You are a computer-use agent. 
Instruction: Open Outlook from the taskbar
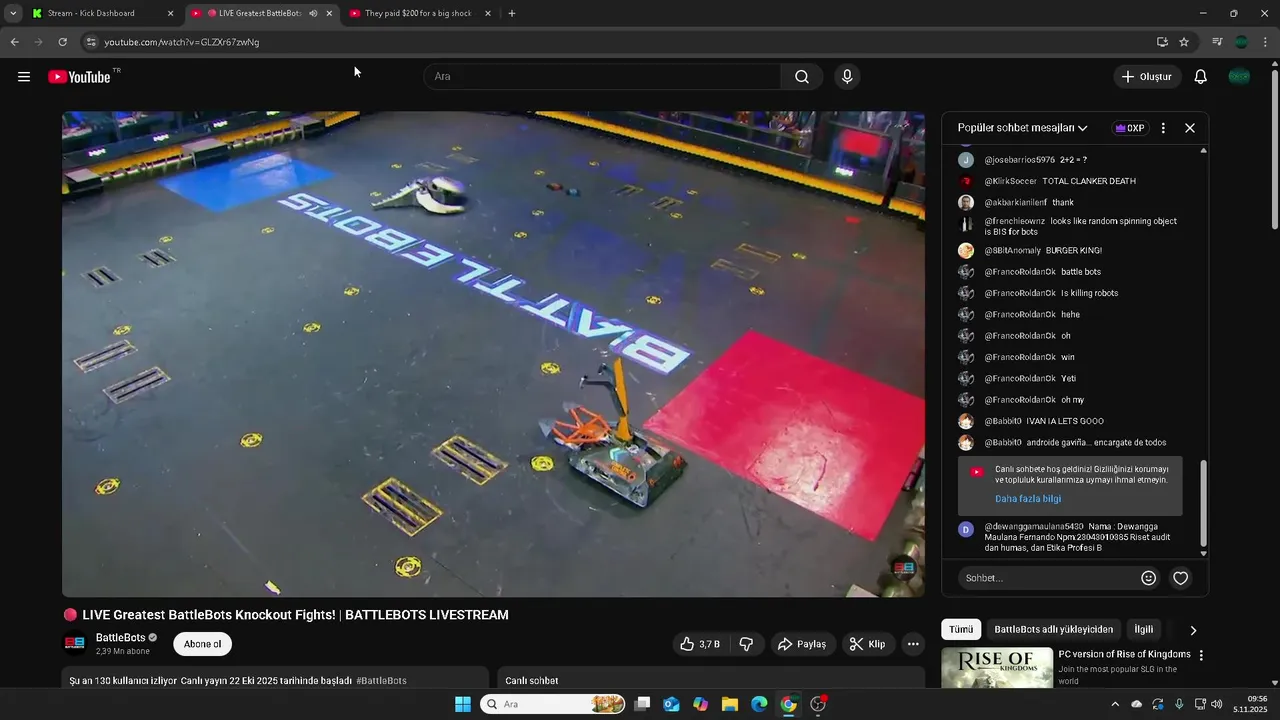point(671,704)
